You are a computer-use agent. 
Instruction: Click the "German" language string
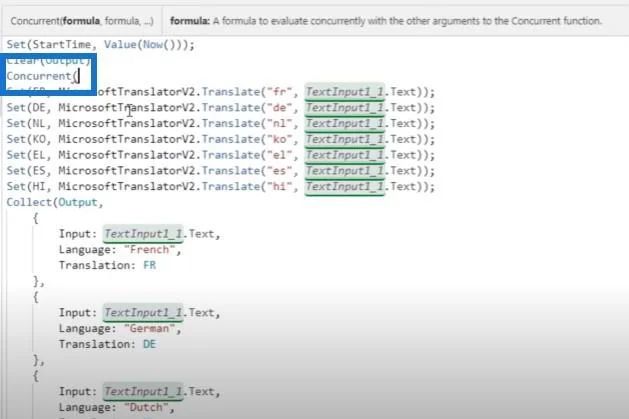(150, 328)
